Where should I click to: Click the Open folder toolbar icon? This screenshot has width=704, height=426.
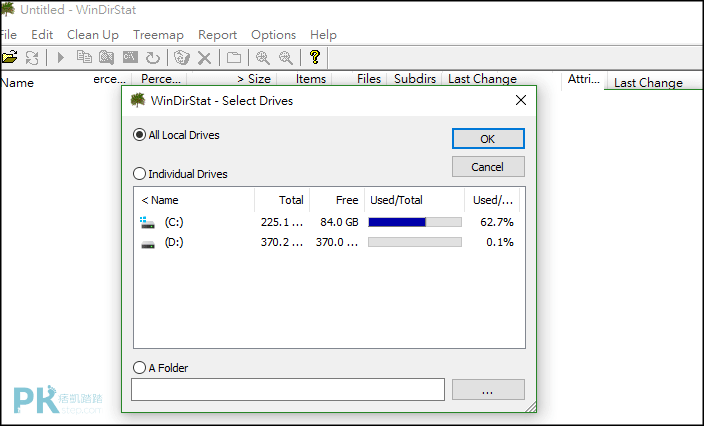pos(9,57)
